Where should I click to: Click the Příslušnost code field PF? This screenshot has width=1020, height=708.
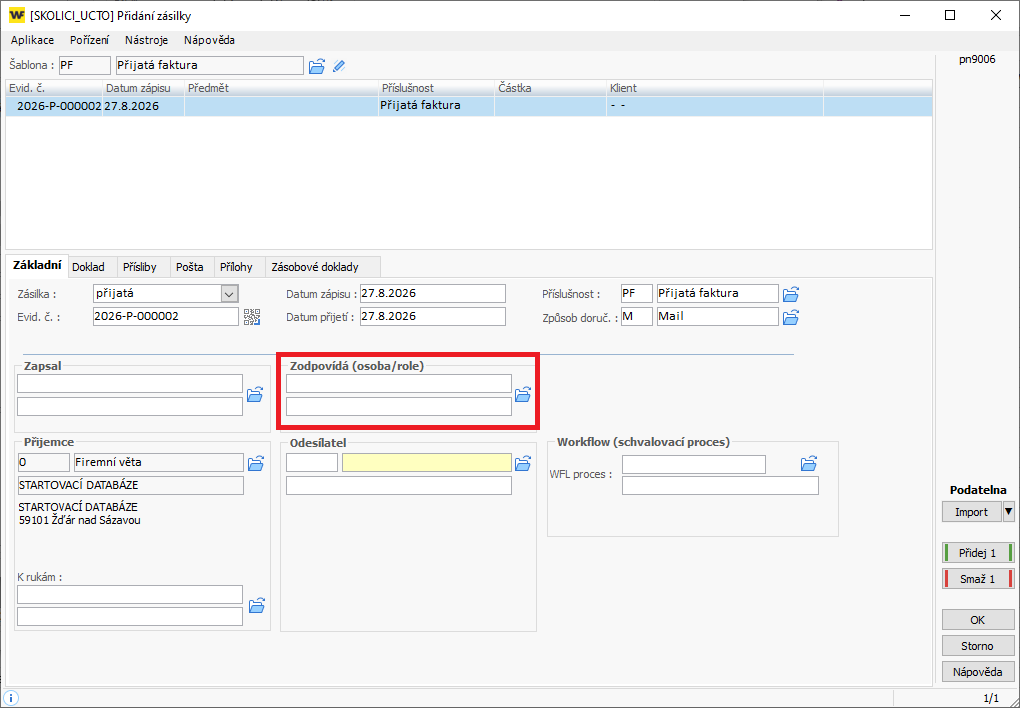pyautogui.click(x=636, y=293)
